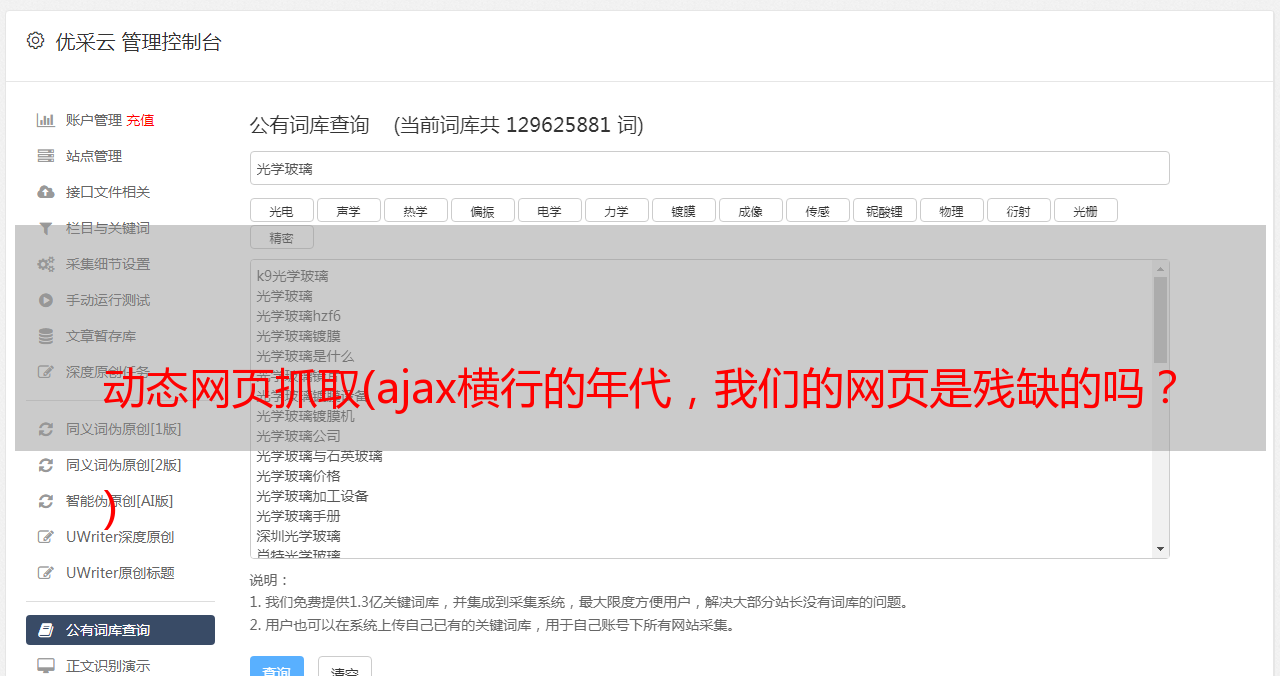Viewport: 1280px width, 676px height.
Task: Click the keyword search field containing 光学玻璃
Action: click(x=709, y=169)
